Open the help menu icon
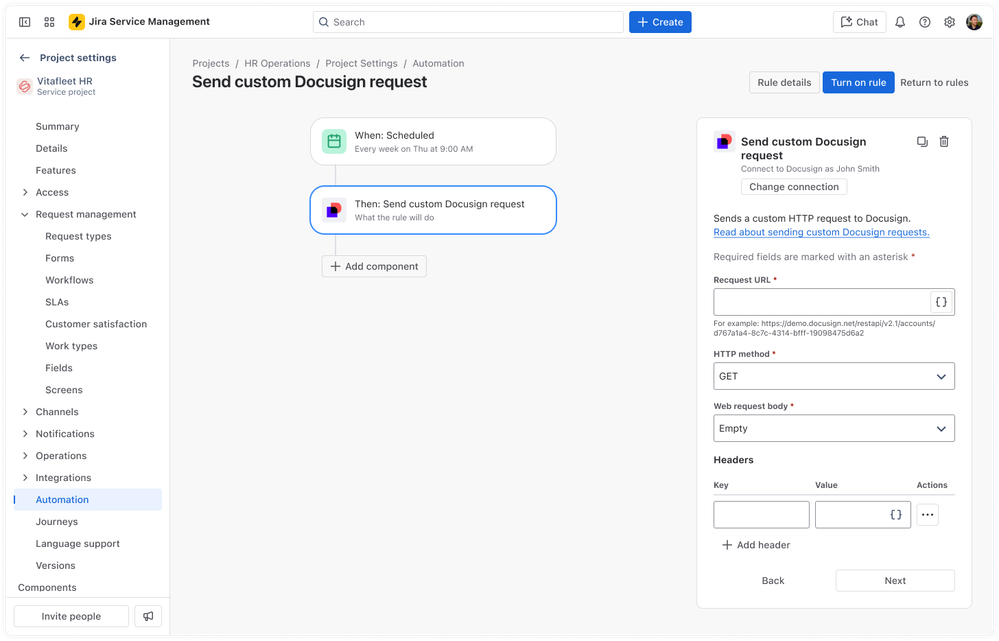 click(x=924, y=21)
